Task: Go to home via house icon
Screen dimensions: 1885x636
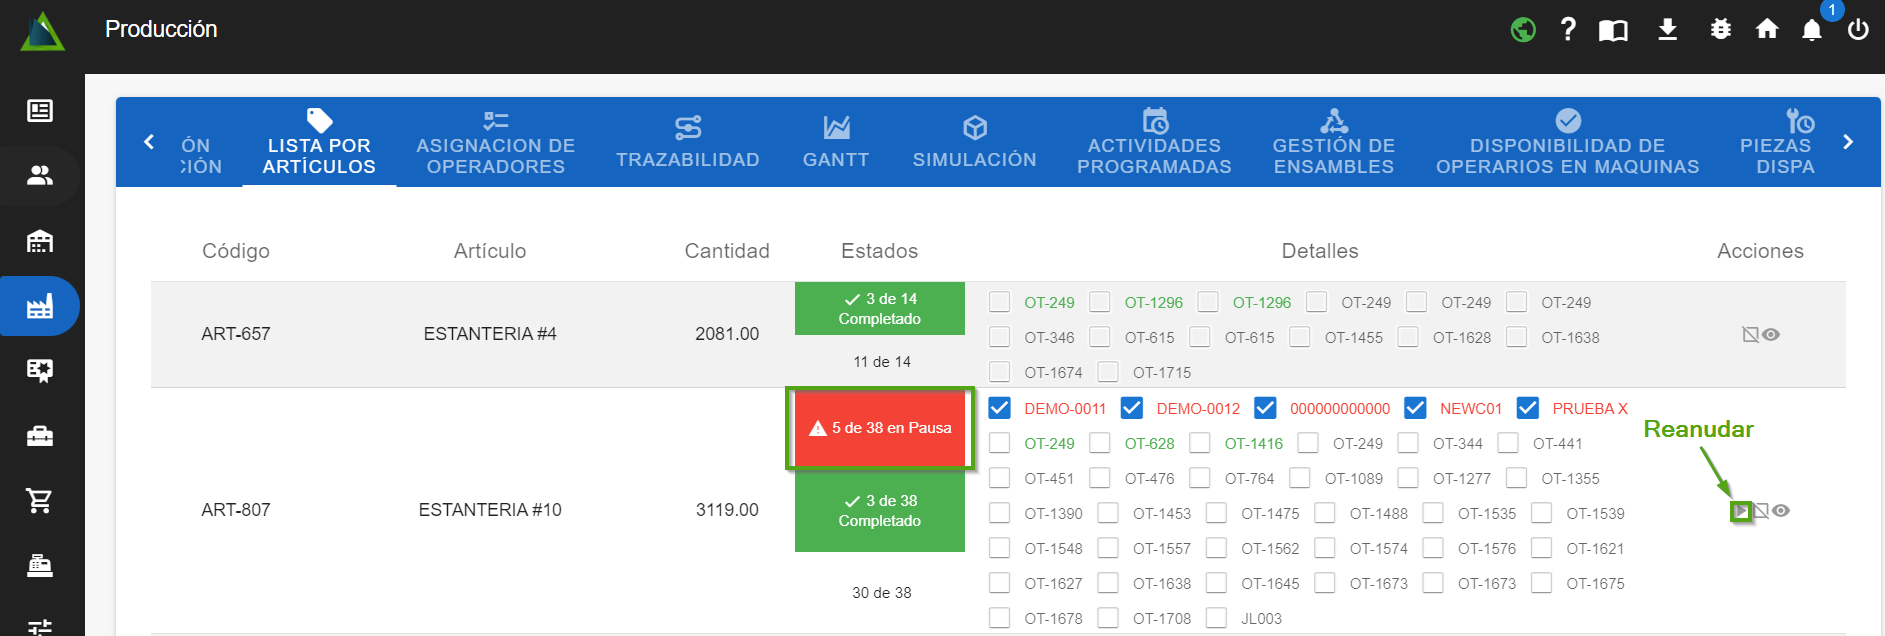Action: [x=1767, y=30]
